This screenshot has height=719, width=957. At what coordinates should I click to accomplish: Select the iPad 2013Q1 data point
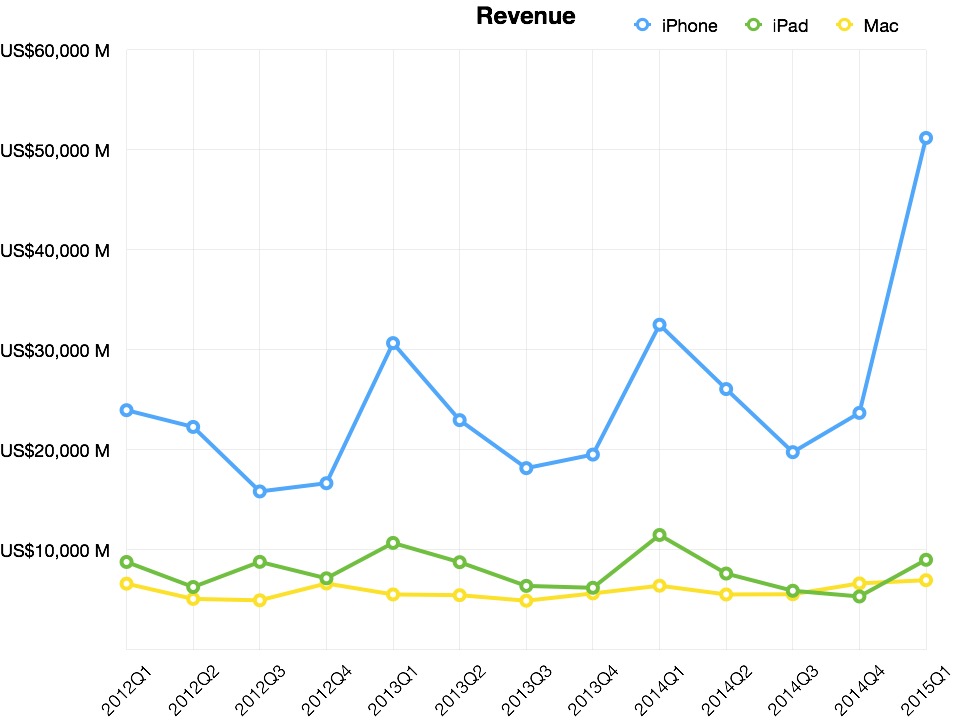tap(393, 543)
